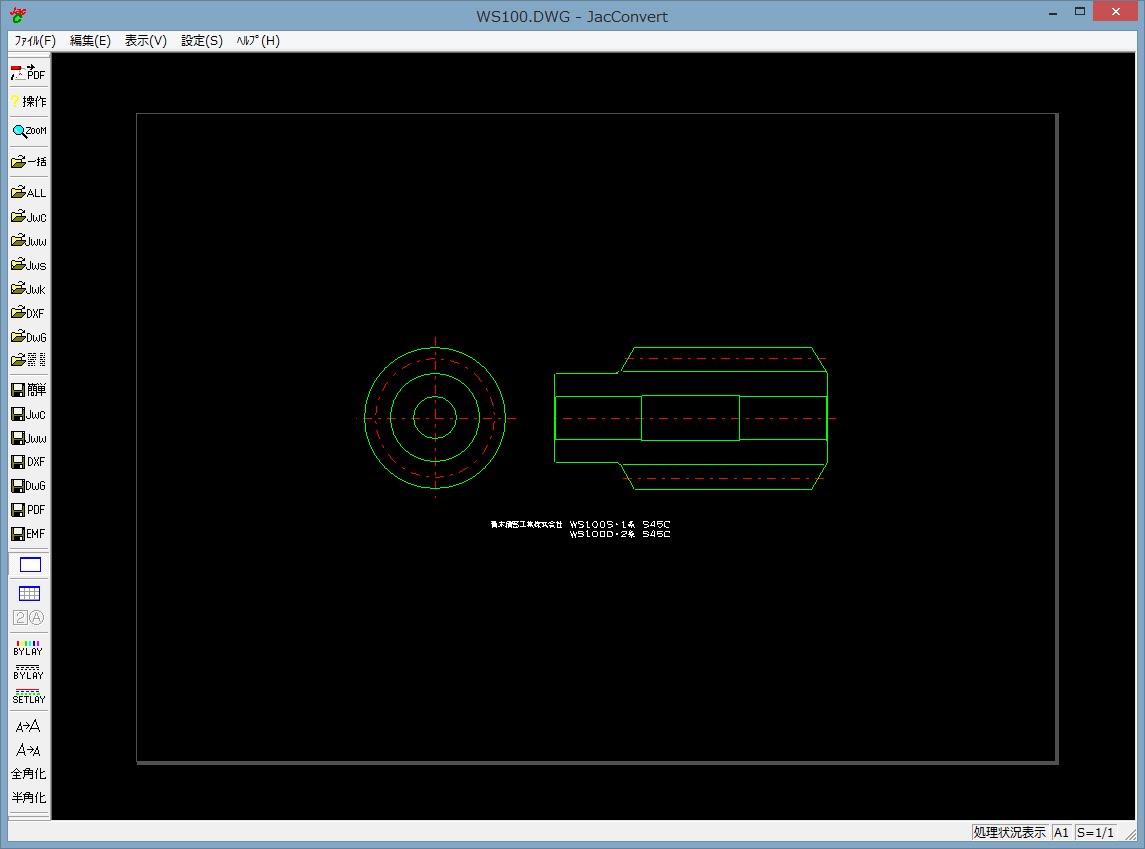Open the ファイル(F) menu
The height and width of the screenshot is (849, 1145).
35,41
